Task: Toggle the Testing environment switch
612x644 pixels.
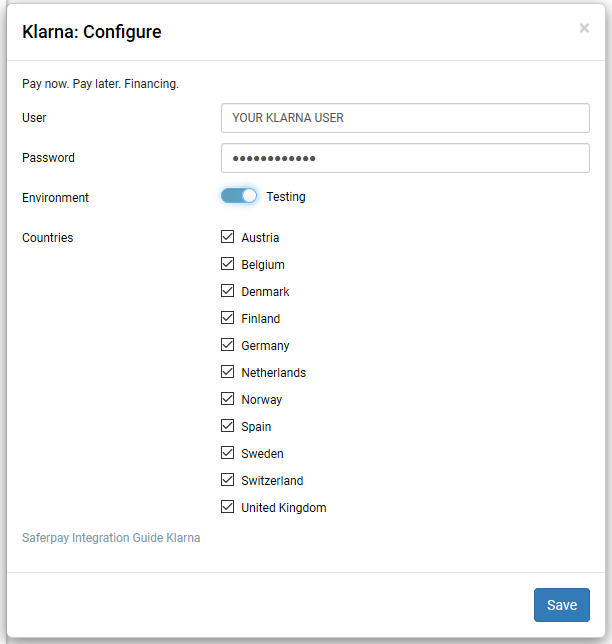Action: [x=239, y=196]
